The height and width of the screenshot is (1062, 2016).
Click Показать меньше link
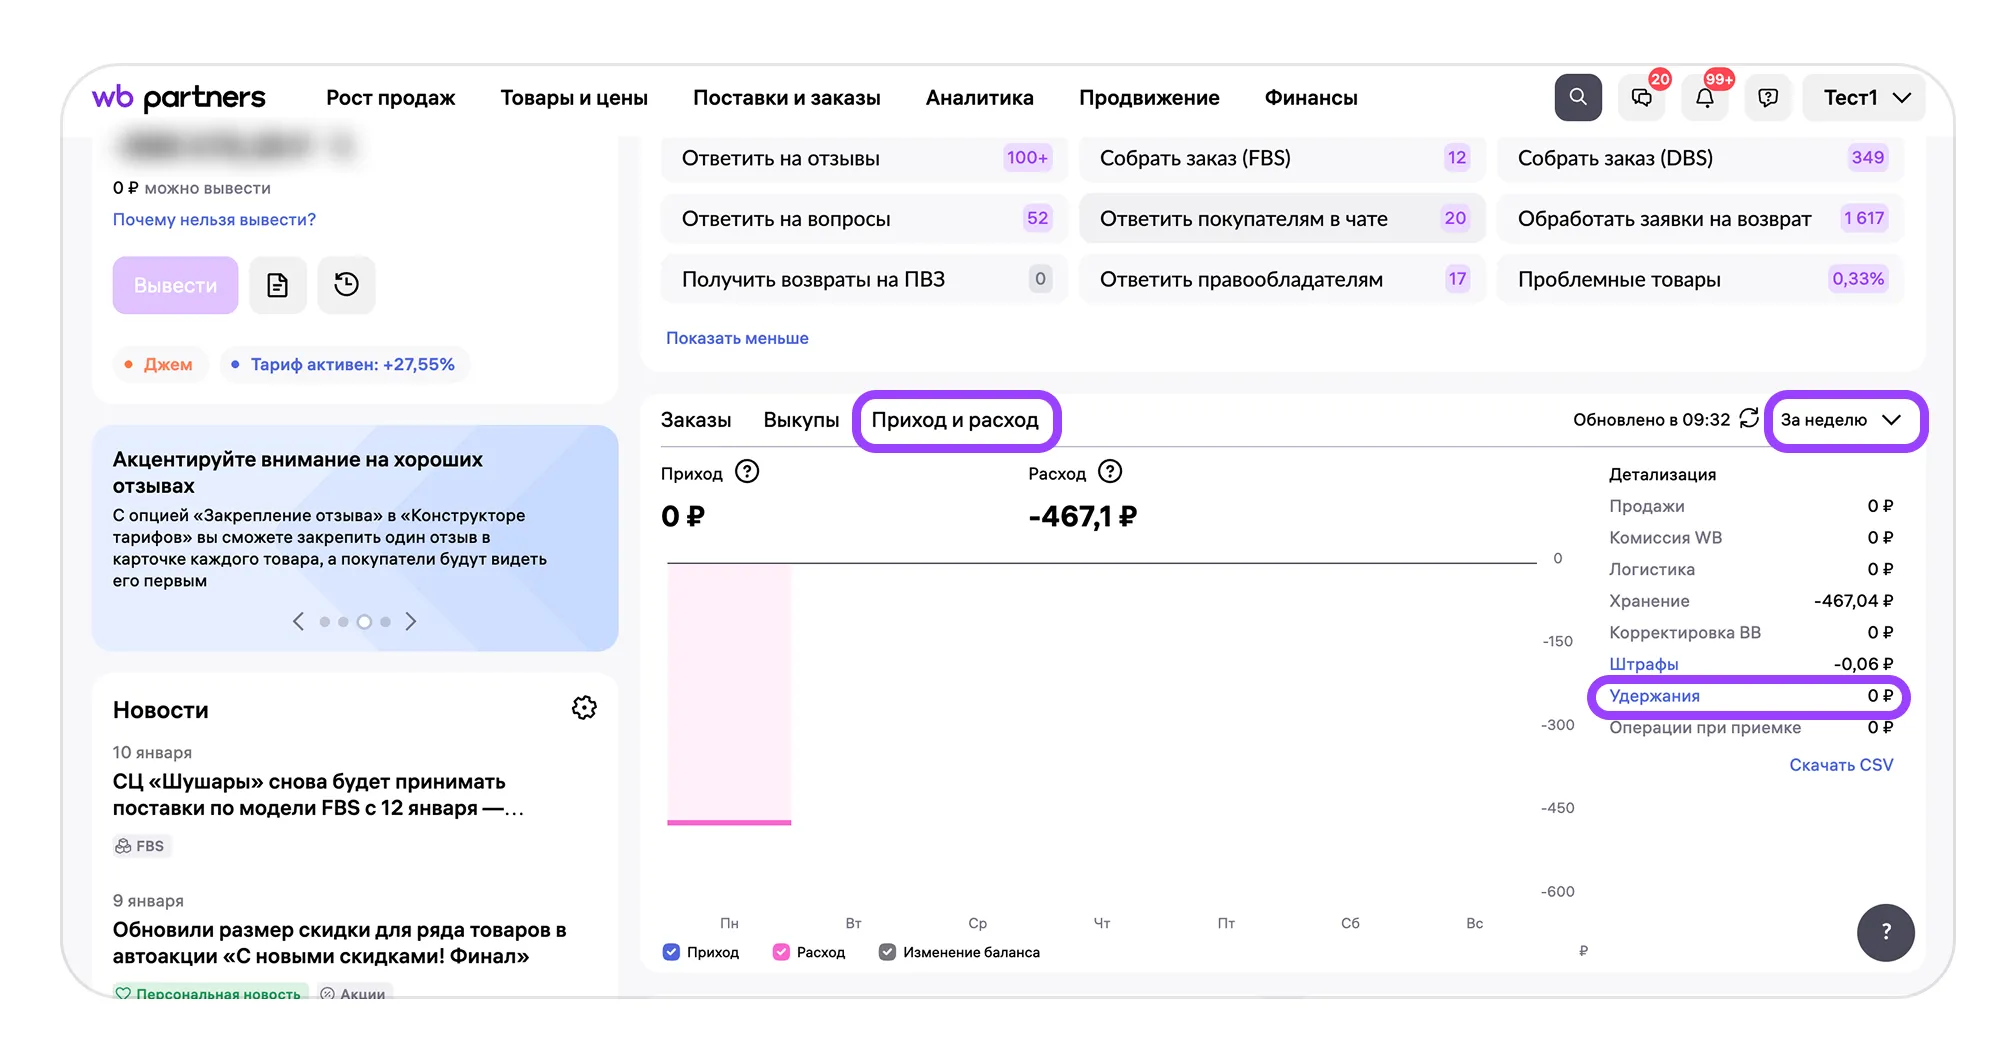click(x=737, y=338)
